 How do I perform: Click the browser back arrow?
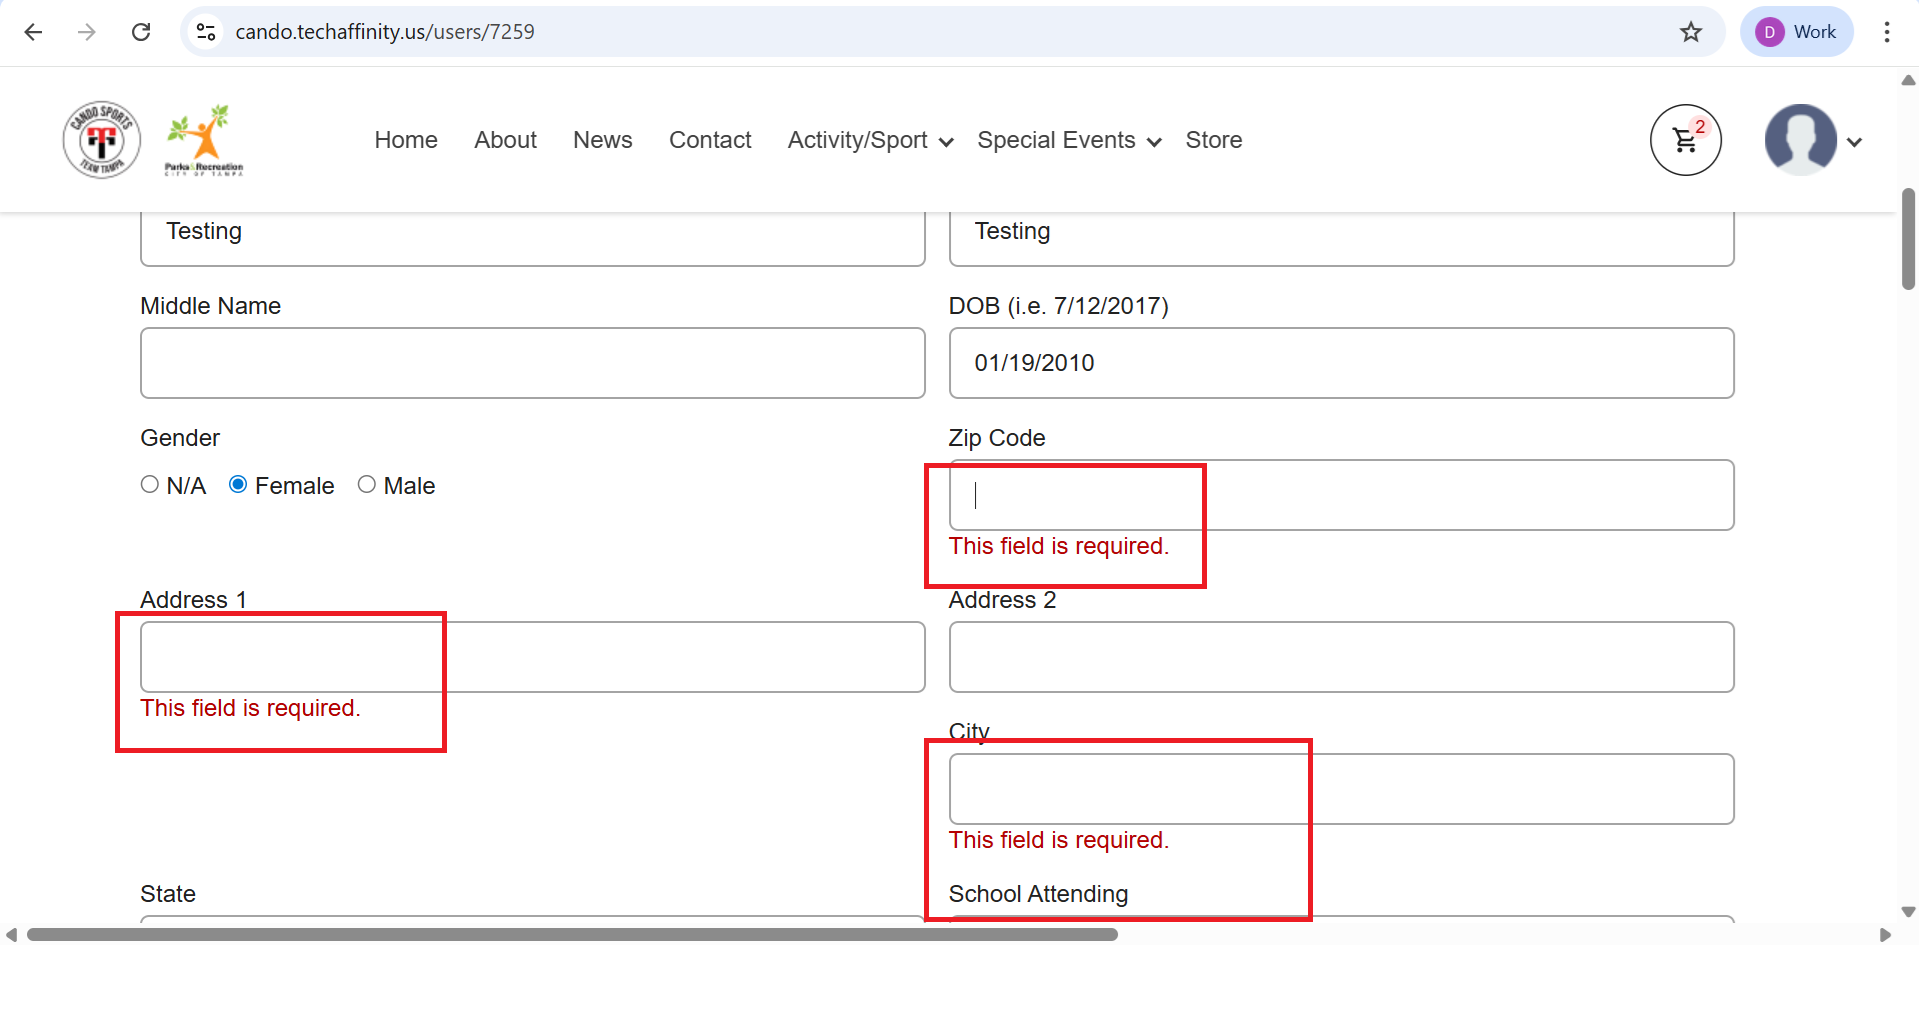[33, 32]
